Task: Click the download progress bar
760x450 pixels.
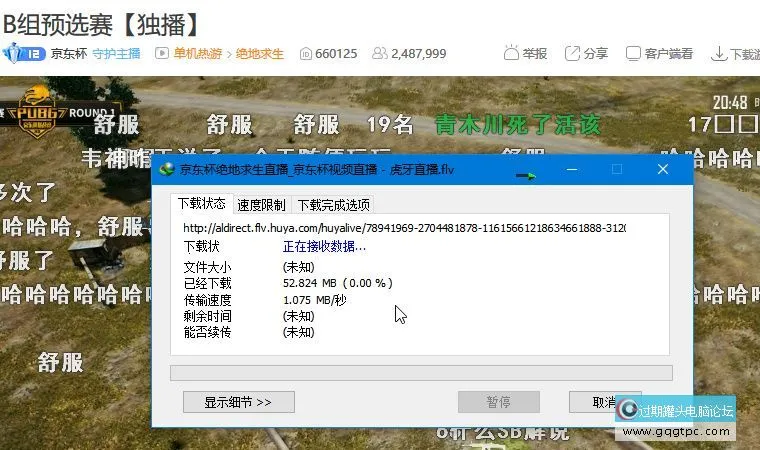Action: click(421, 373)
